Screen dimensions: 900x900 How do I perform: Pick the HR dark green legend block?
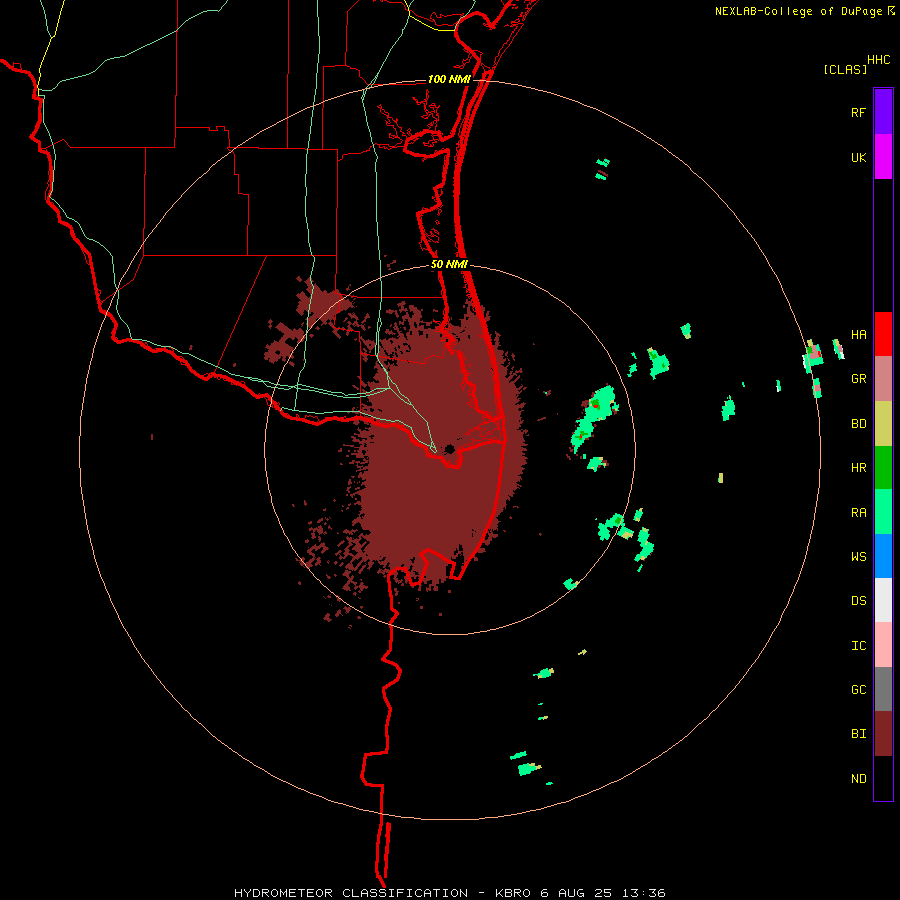click(883, 468)
